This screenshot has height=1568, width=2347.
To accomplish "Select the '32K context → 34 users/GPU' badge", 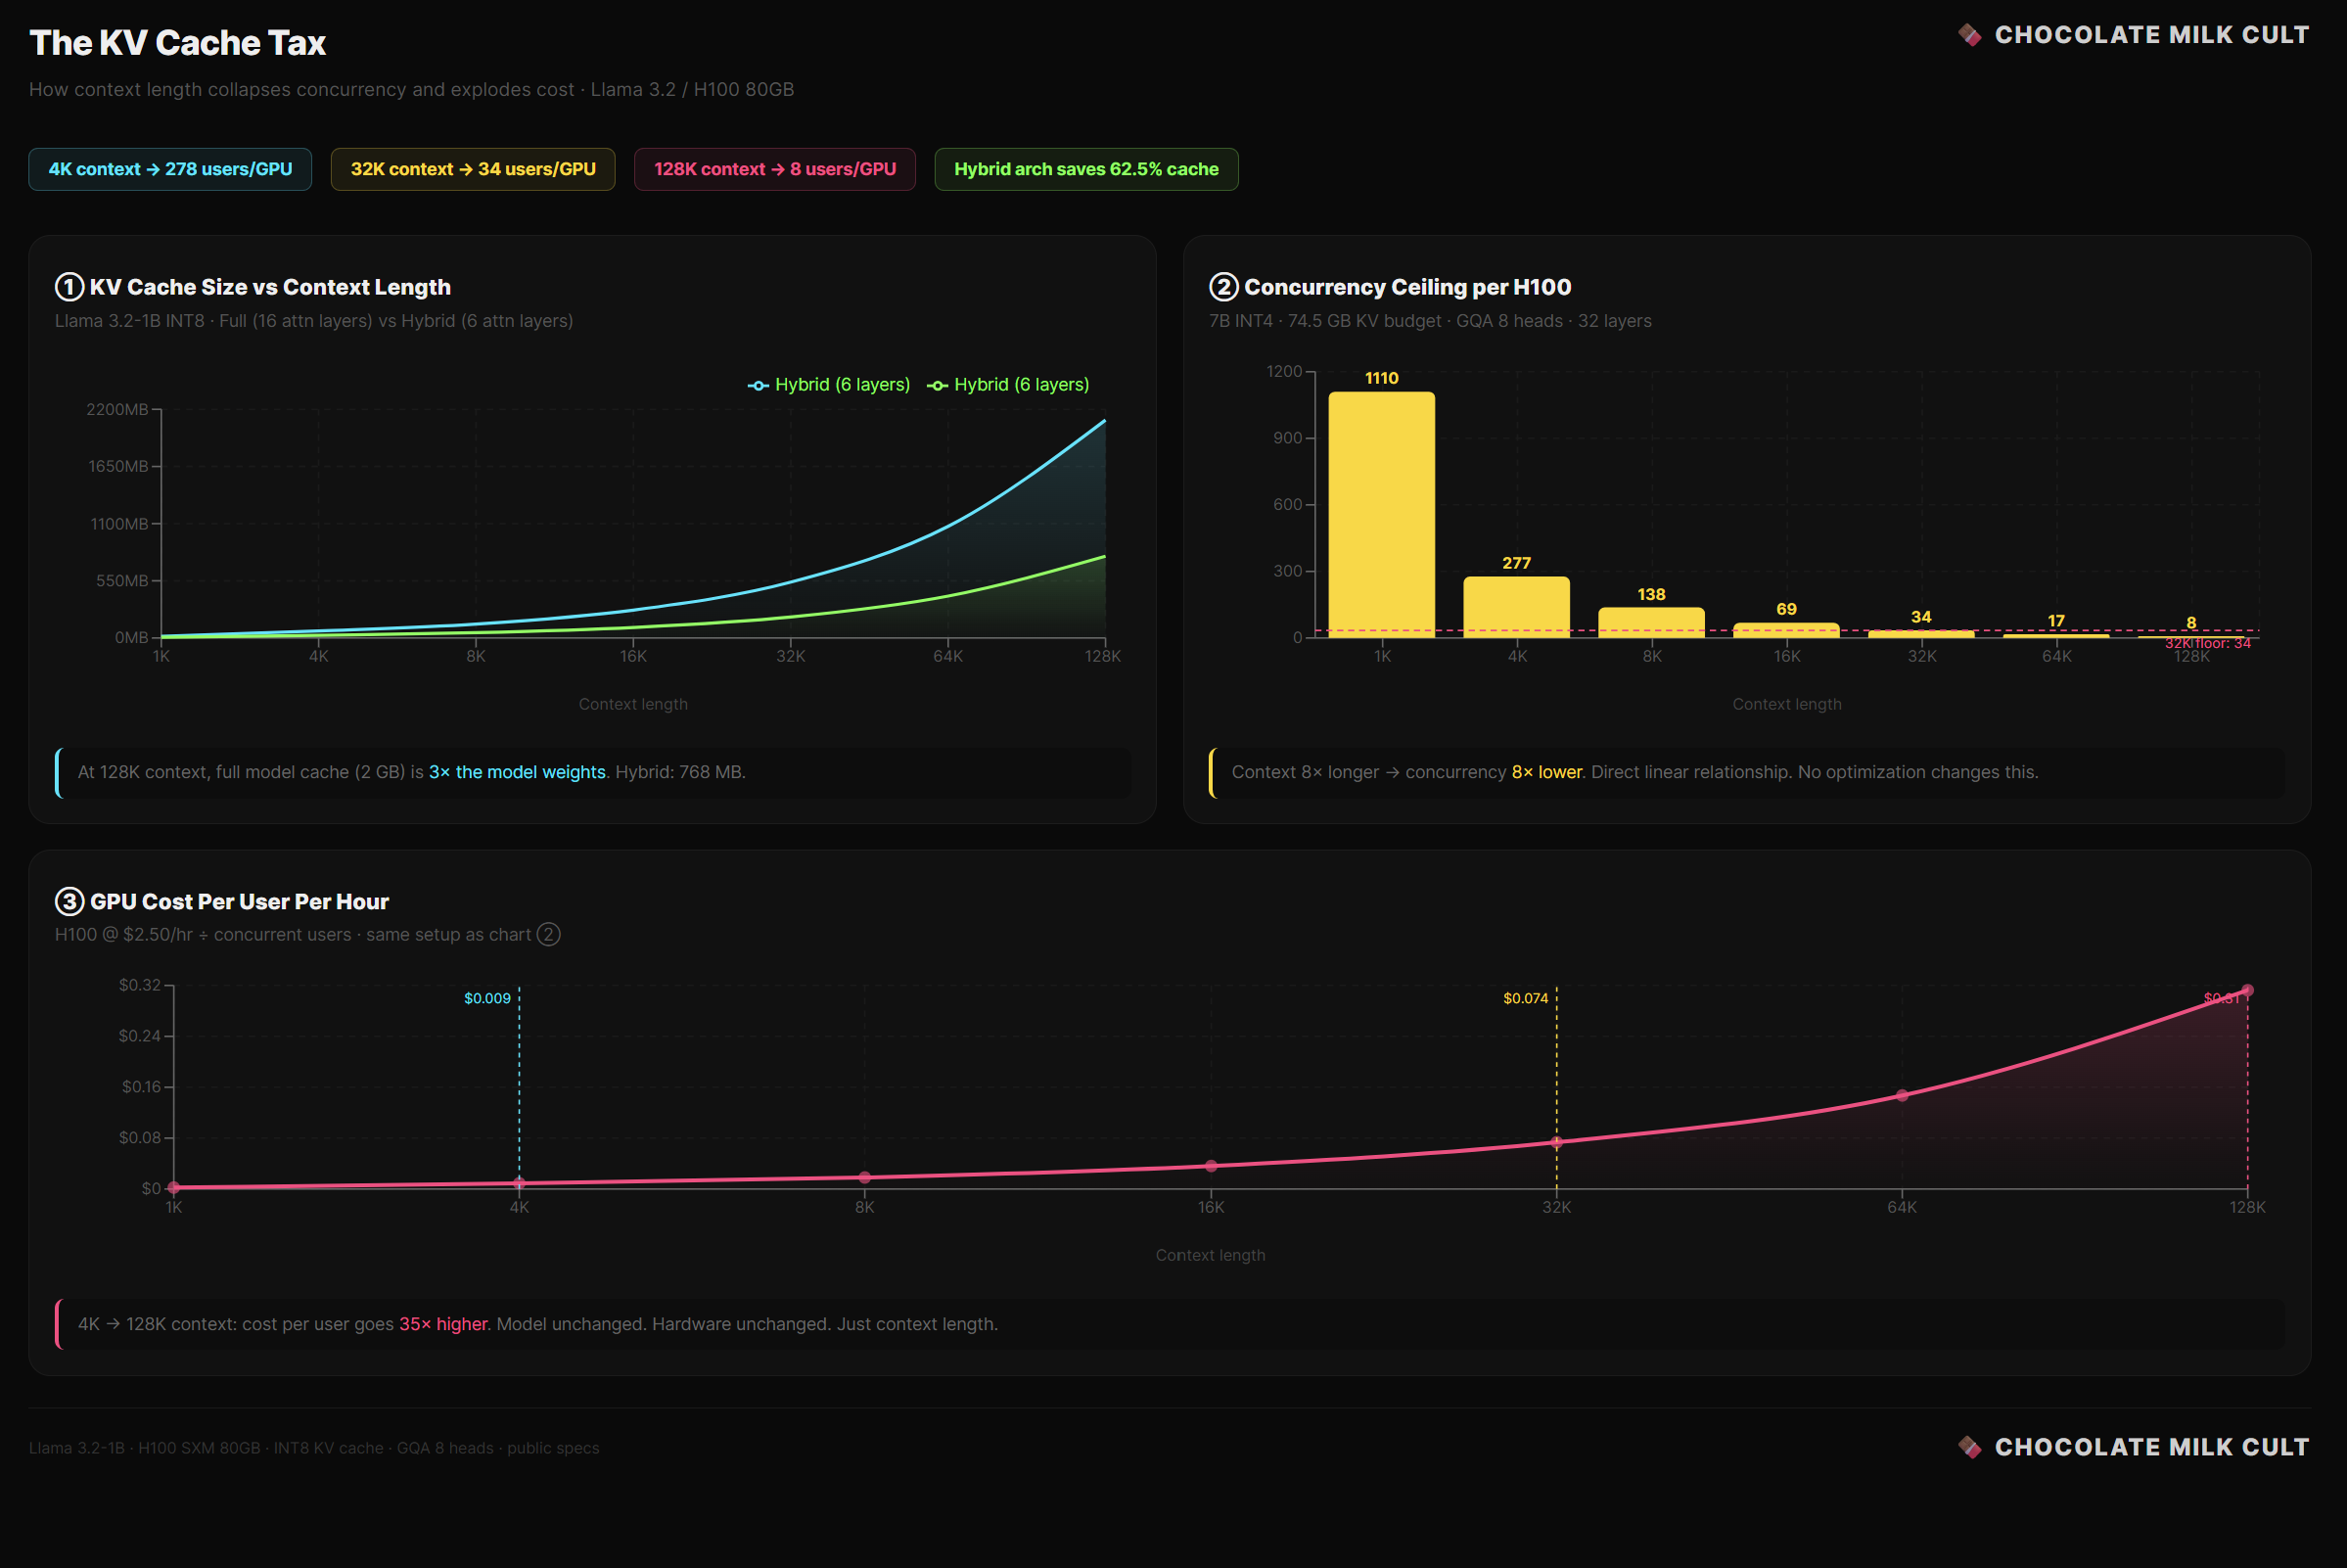I will 472,169.
